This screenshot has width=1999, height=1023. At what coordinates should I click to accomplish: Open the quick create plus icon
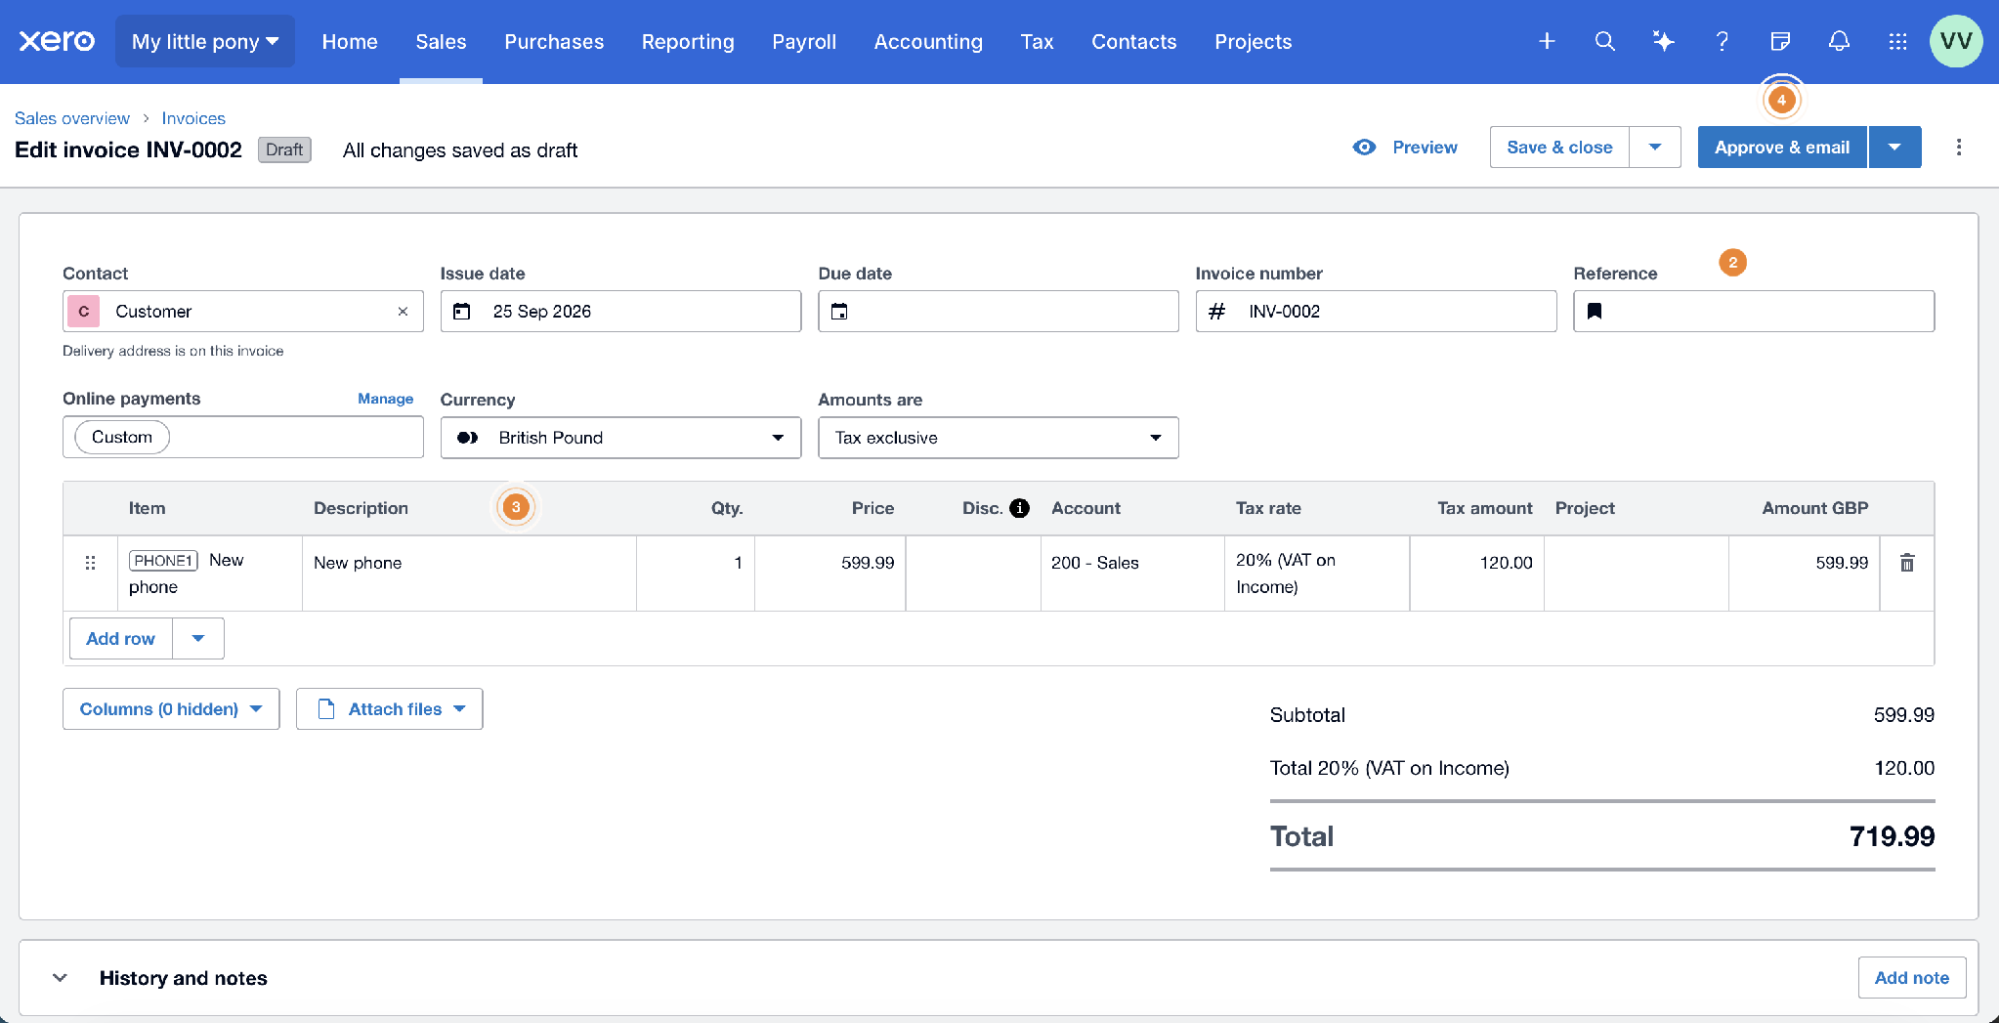point(1546,41)
